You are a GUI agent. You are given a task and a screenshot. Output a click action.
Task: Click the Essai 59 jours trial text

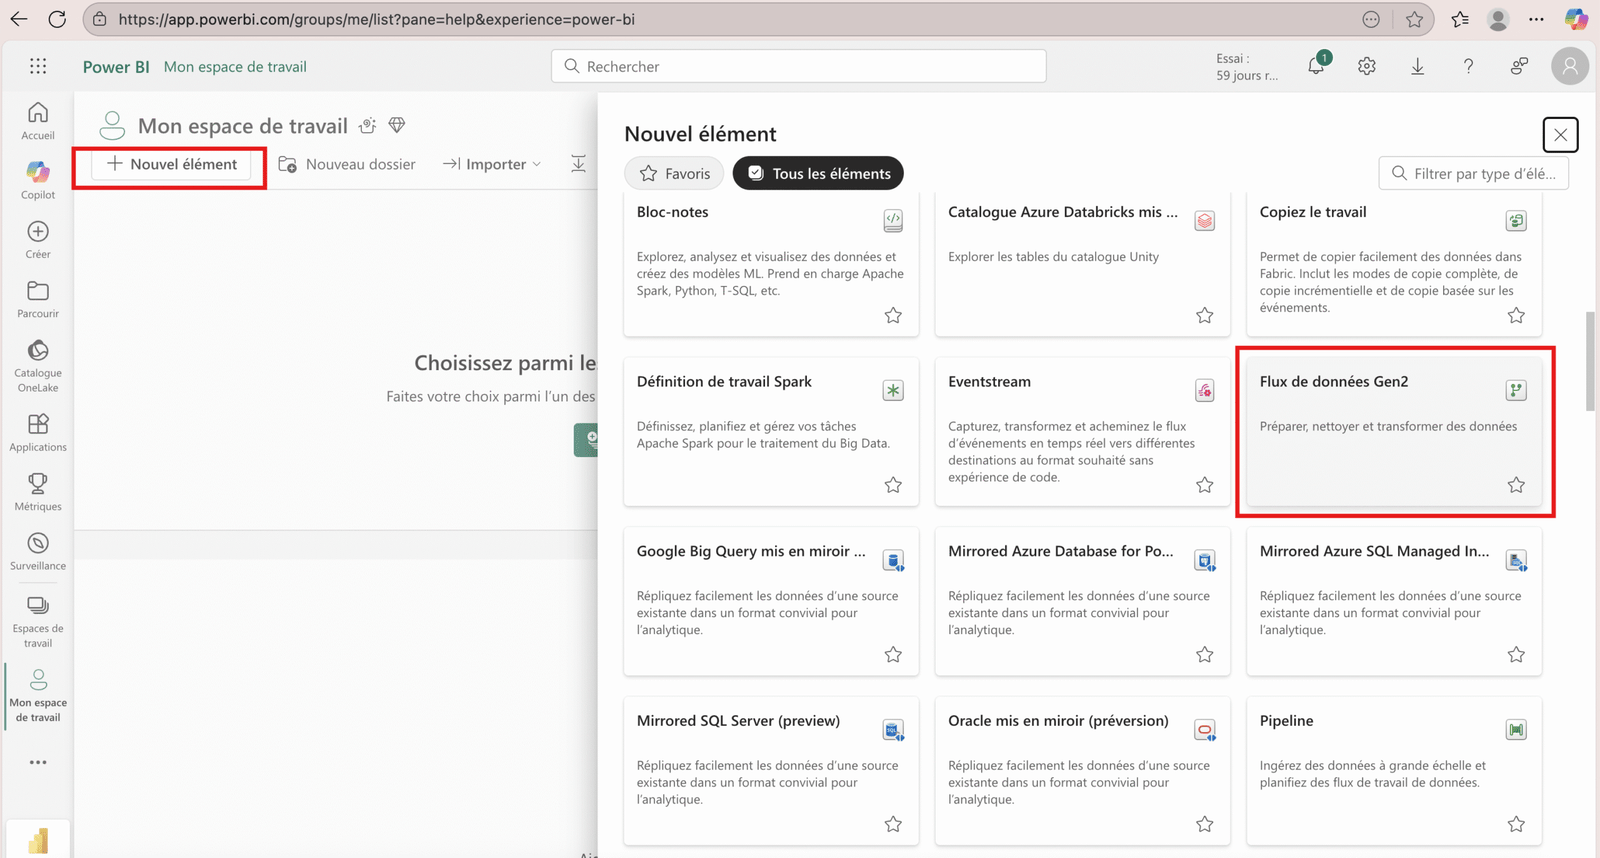click(1246, 67)
